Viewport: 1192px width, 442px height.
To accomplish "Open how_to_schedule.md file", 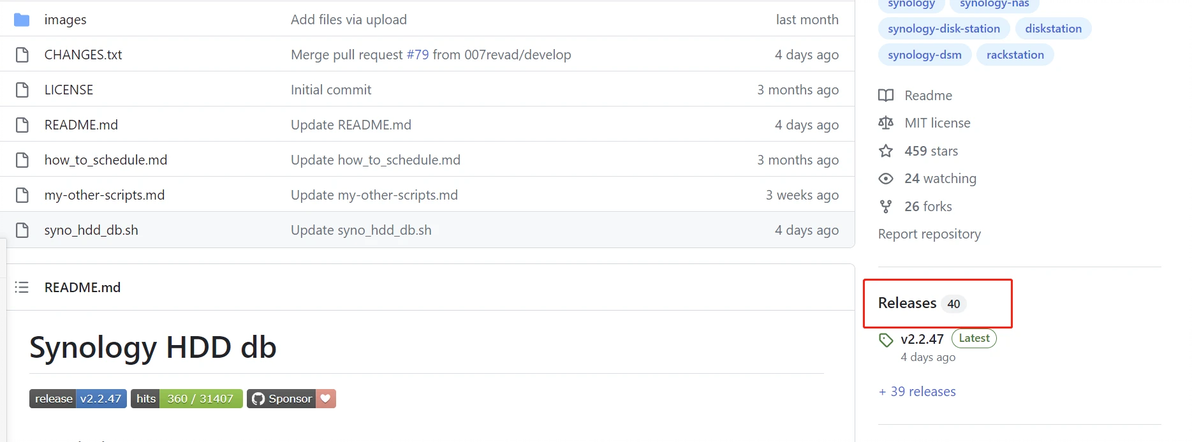I will (106, 160).
